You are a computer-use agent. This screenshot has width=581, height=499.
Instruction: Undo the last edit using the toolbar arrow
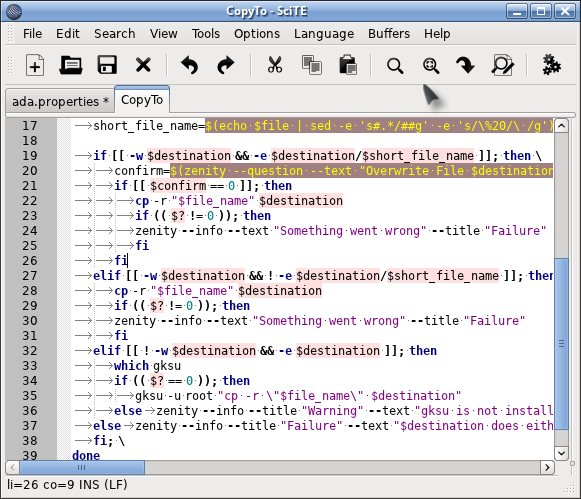[x=189, y=65]
